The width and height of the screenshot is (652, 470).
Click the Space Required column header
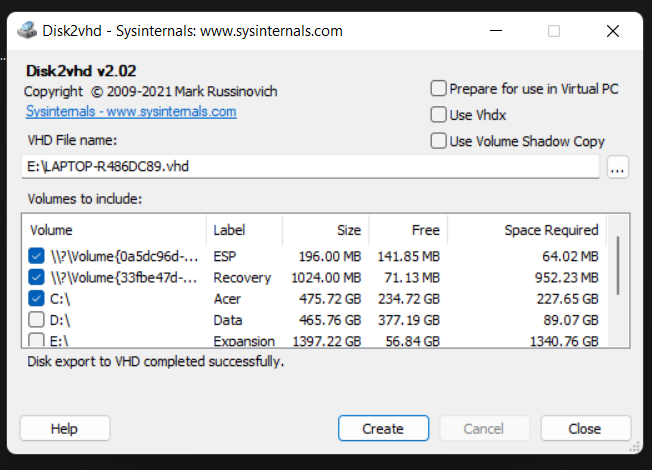[x=527, y=230]
